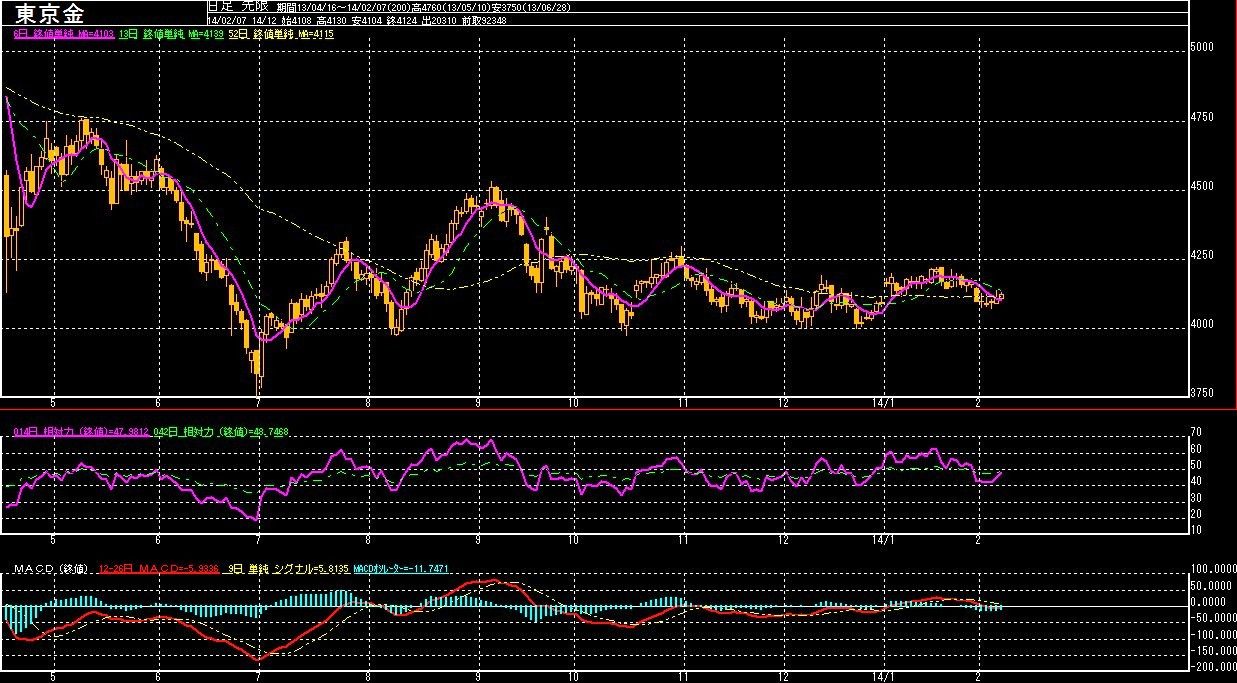Click the cyan MACDオシレーター legend
Screen dimensions: 1237x683
tap(400, 569)
